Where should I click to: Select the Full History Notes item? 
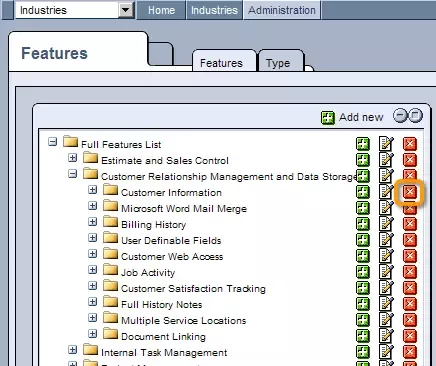point(162,305)
